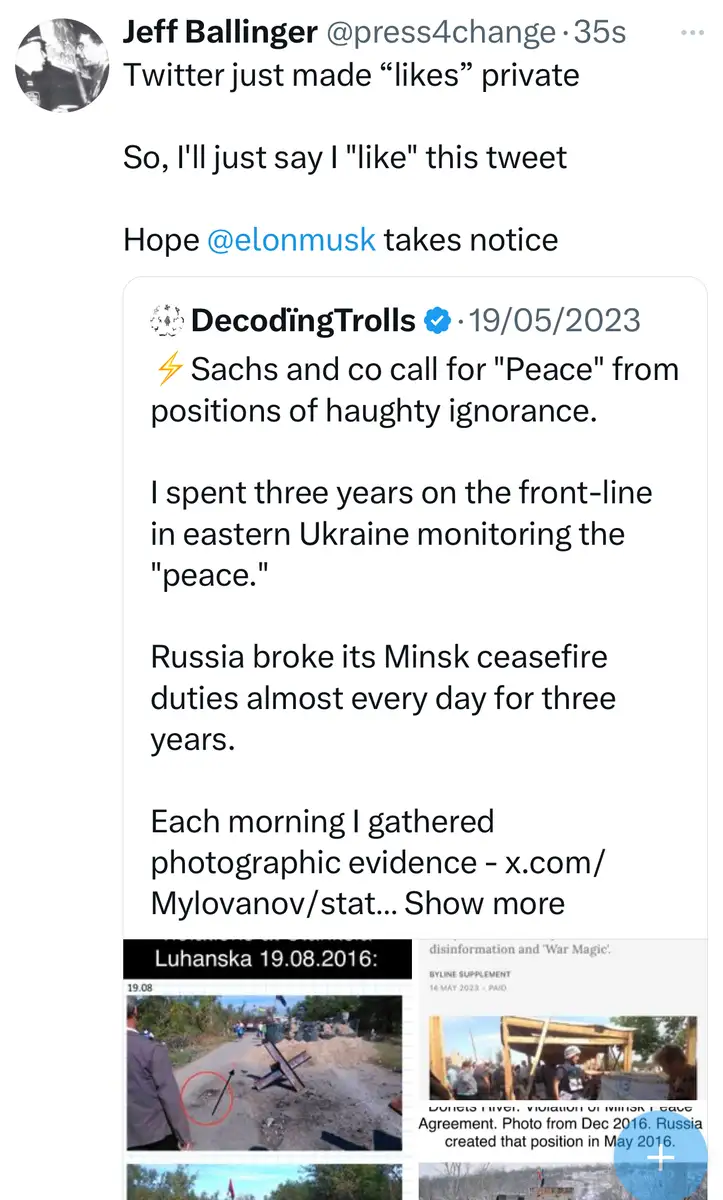Open partially visible bottom-right photo
This screenshot has height=1200, width=723.
tap(520, 1182)
